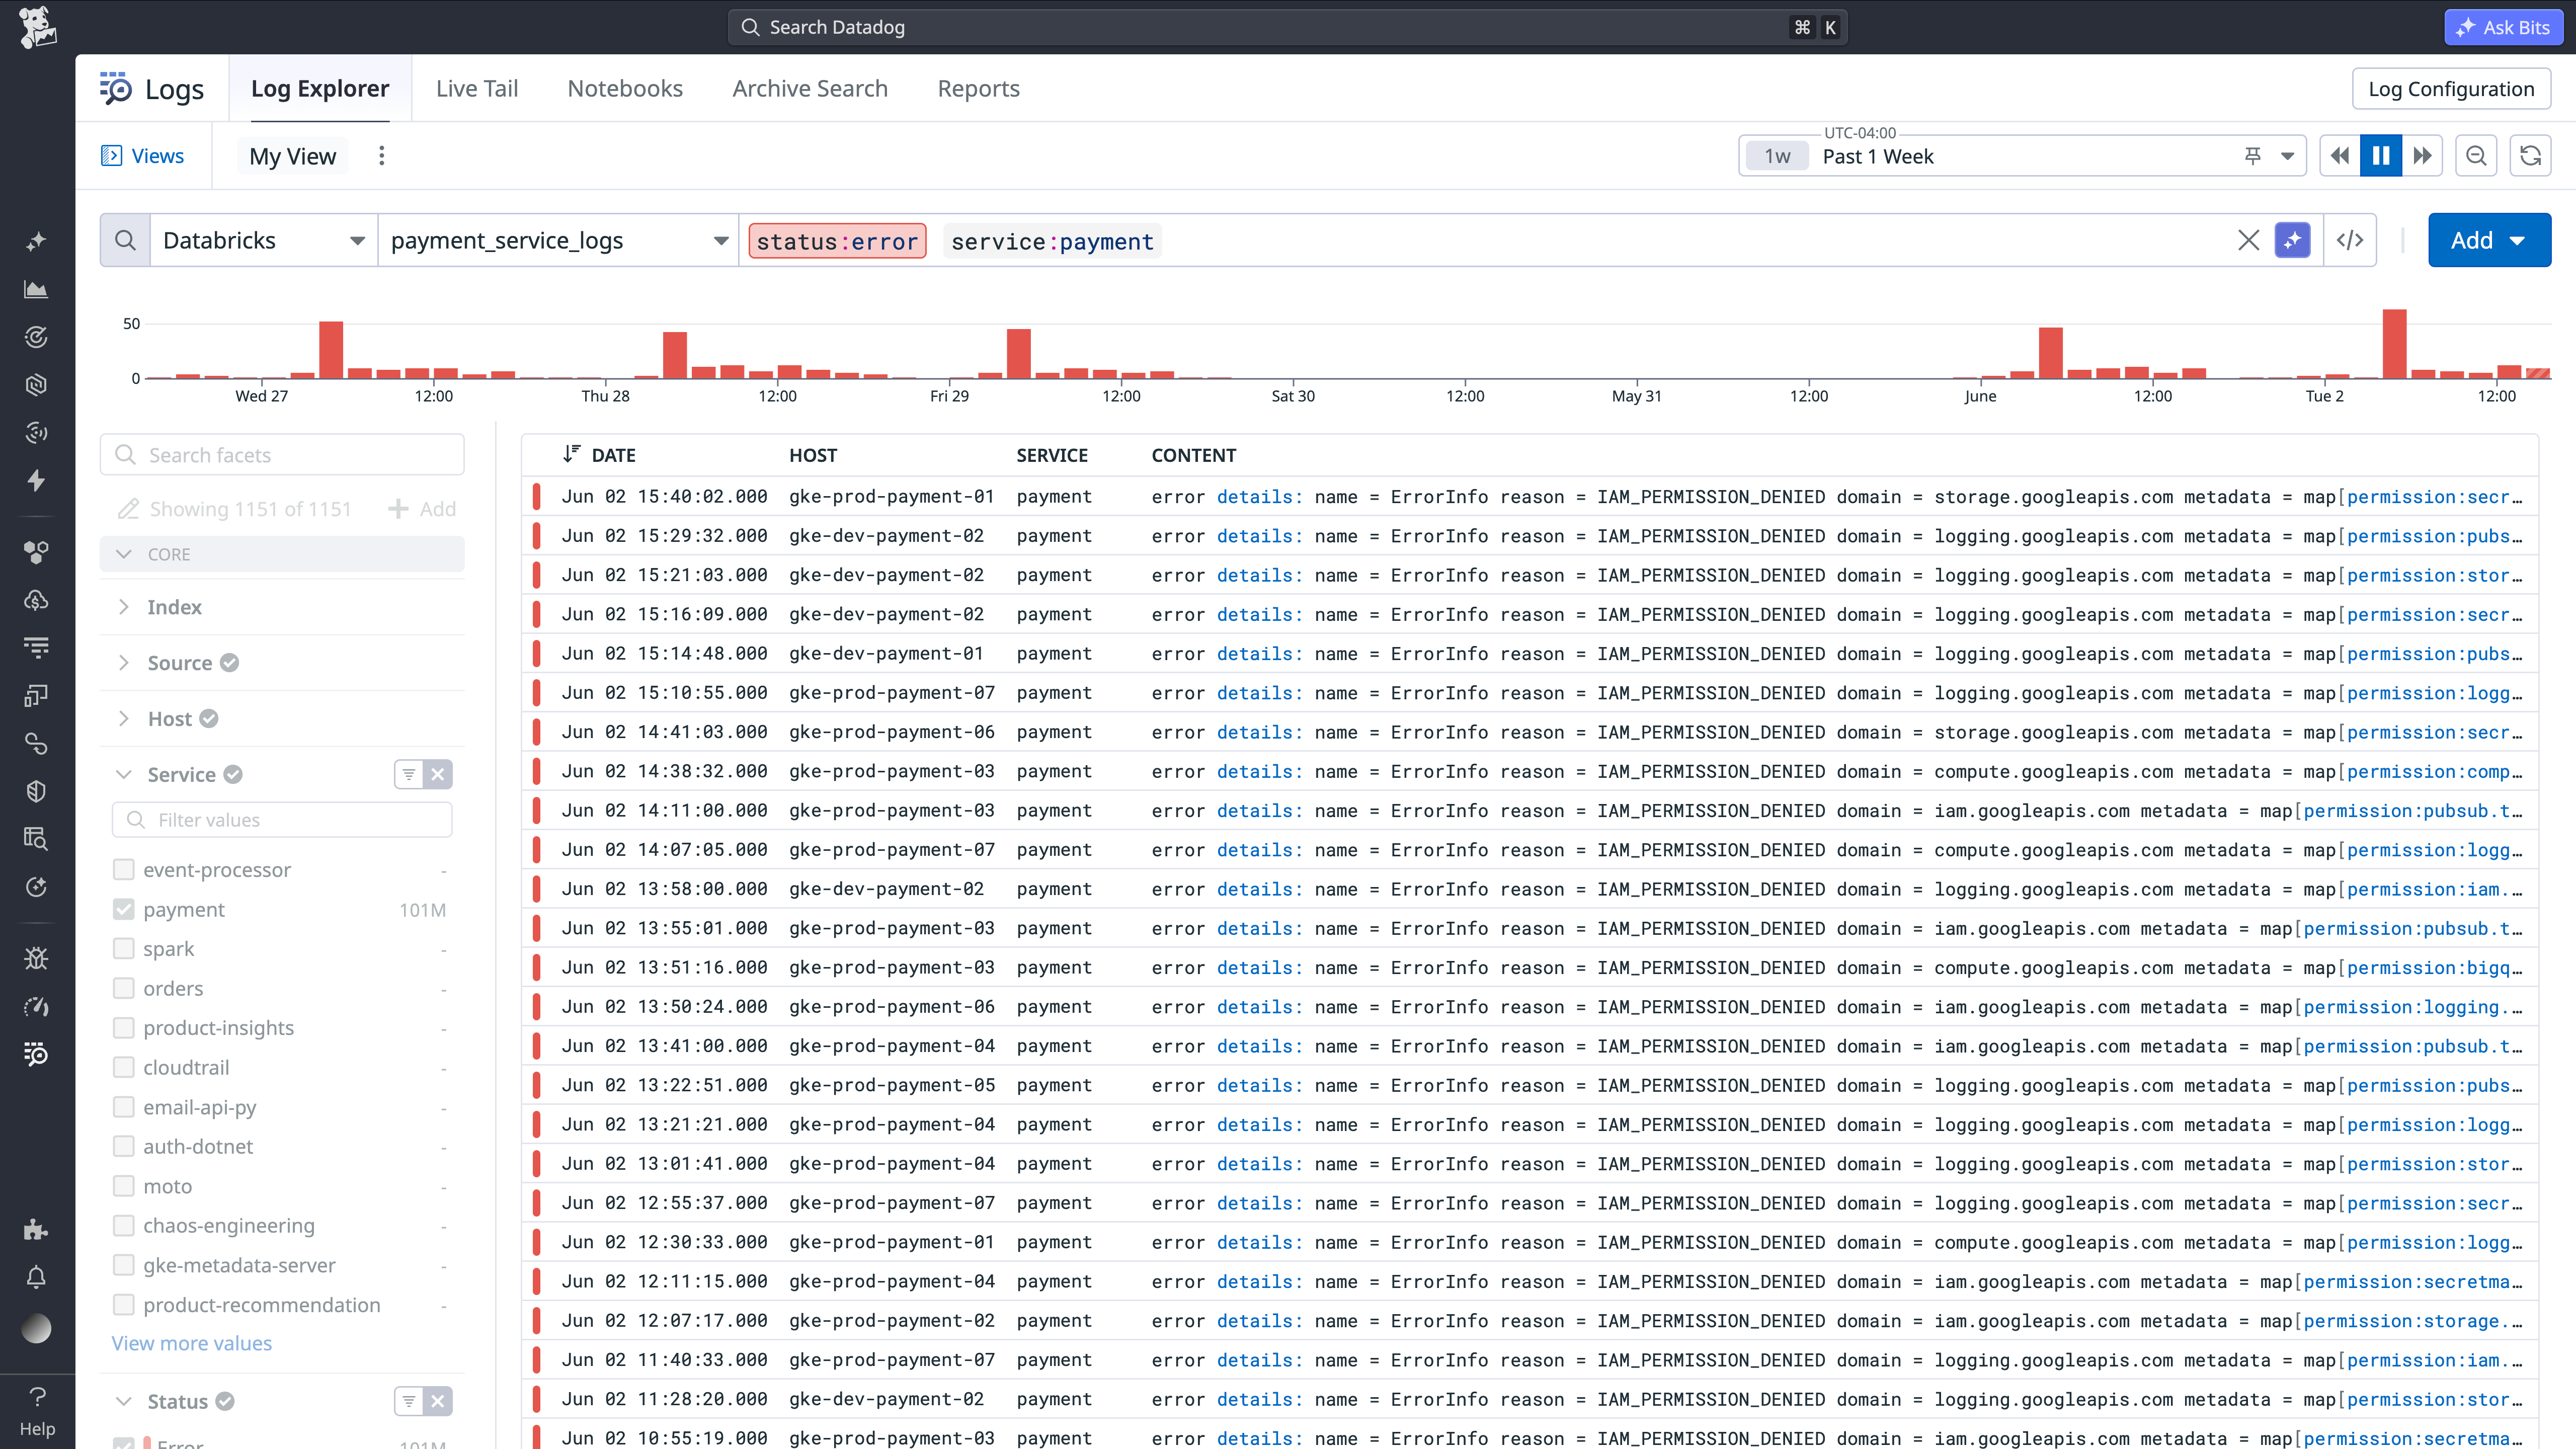Open the time range dropdown arrow

2287,156
